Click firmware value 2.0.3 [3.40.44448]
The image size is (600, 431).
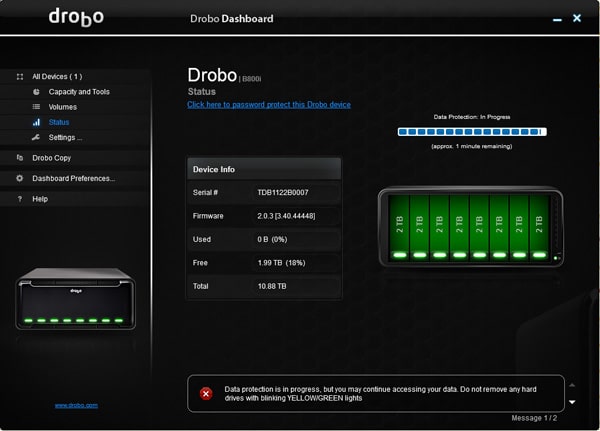click(x=286, y=216)
